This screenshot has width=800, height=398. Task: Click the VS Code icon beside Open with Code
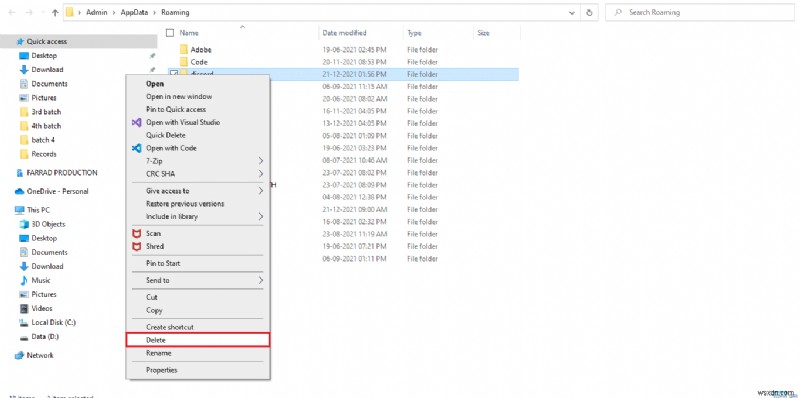point(136,148)
